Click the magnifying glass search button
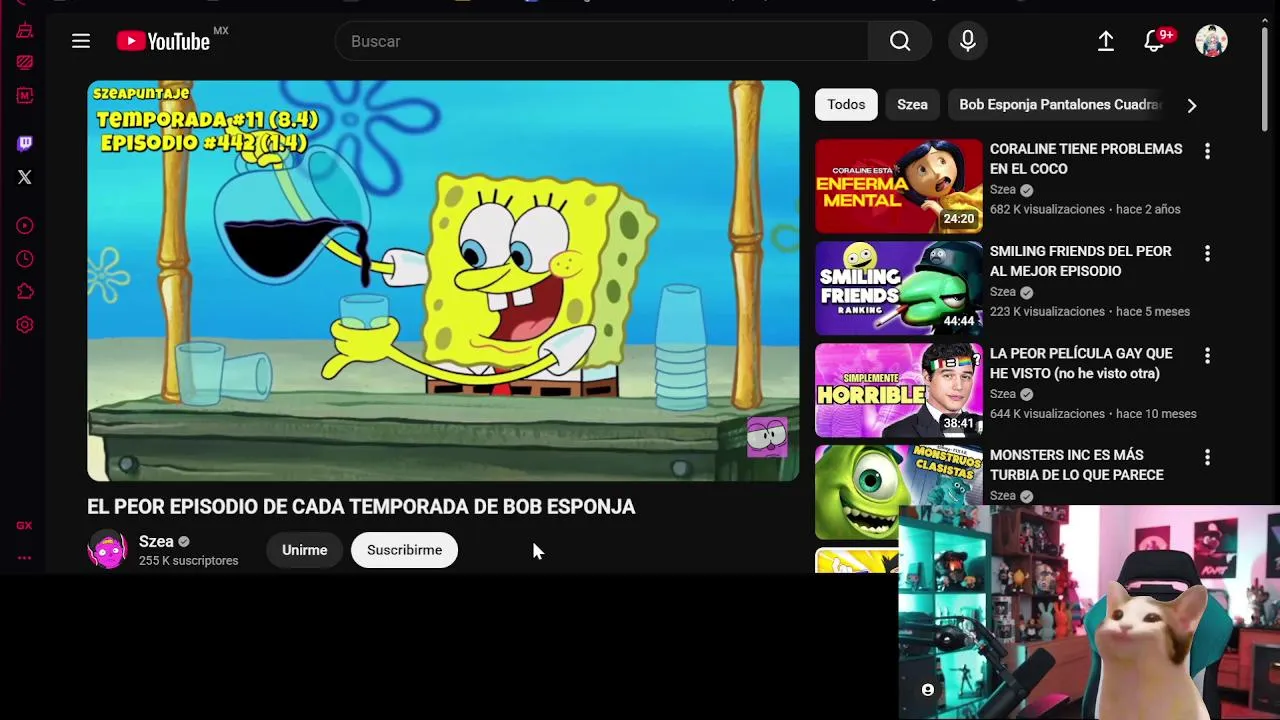The width and height of the screenshot is (1280, 720). (900, 41)
